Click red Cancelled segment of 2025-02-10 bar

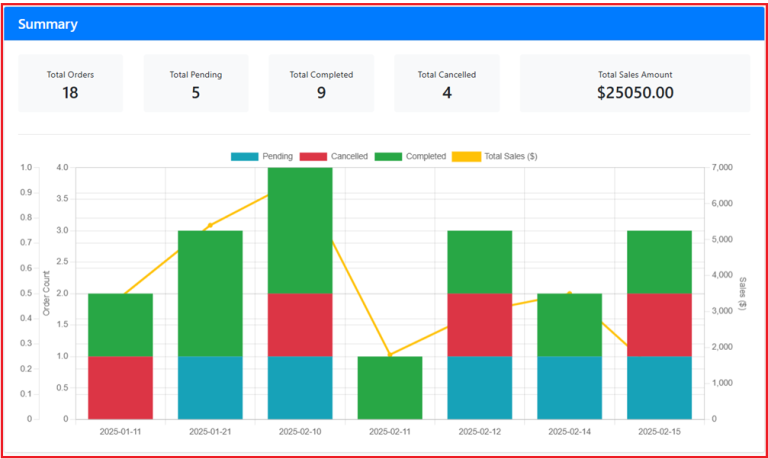300,324
